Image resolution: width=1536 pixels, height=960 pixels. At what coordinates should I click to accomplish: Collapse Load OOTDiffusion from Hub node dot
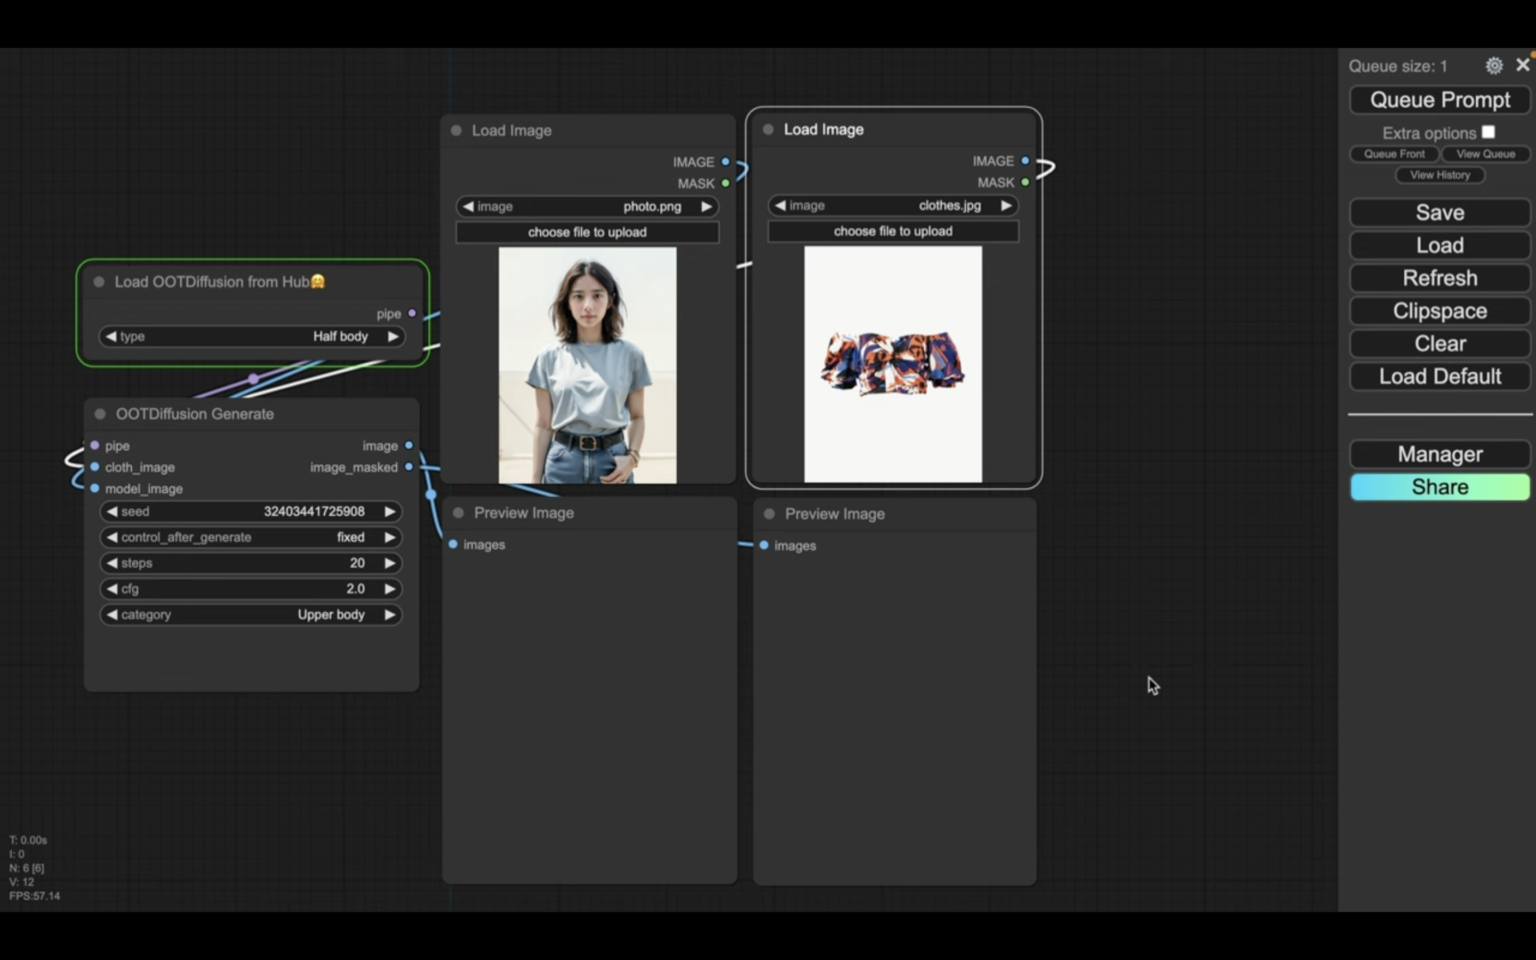(99, 282)
